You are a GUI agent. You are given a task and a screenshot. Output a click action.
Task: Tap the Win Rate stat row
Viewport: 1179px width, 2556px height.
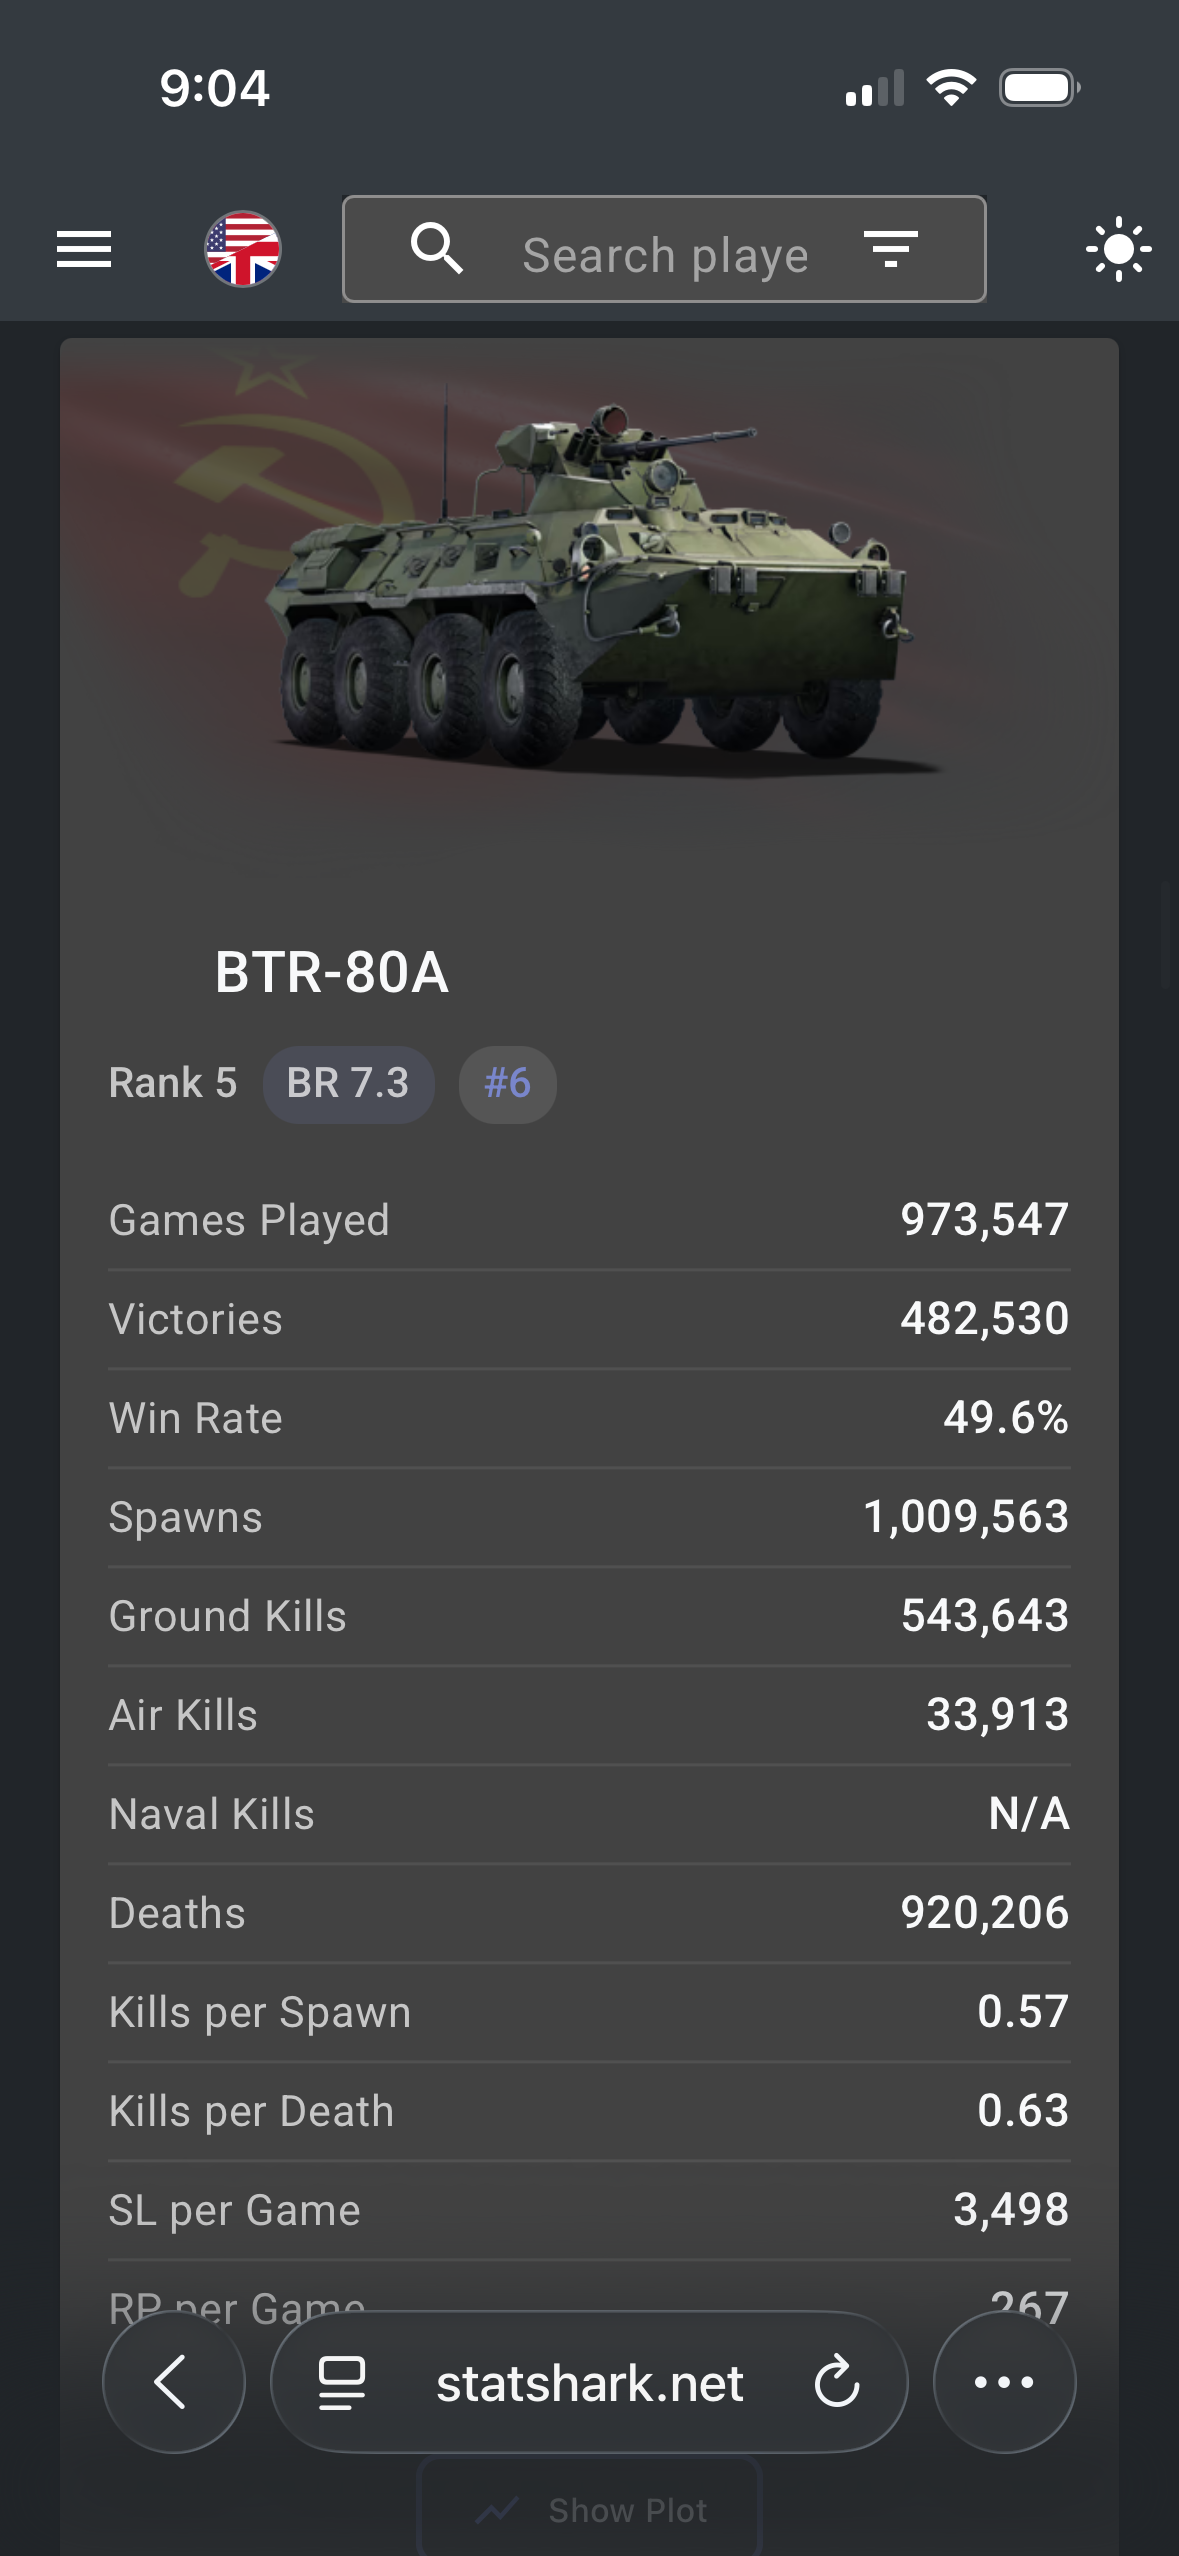(589, 1418)
